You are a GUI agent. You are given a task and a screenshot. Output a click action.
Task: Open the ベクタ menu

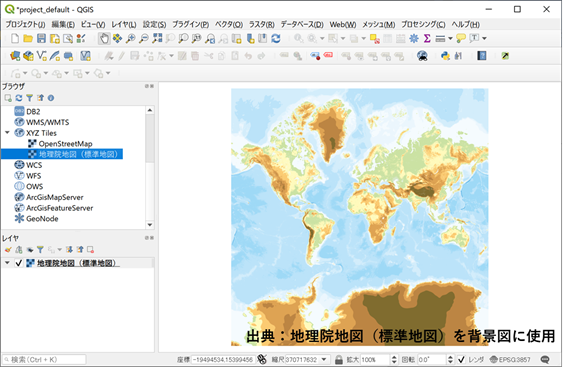point(229,24)
